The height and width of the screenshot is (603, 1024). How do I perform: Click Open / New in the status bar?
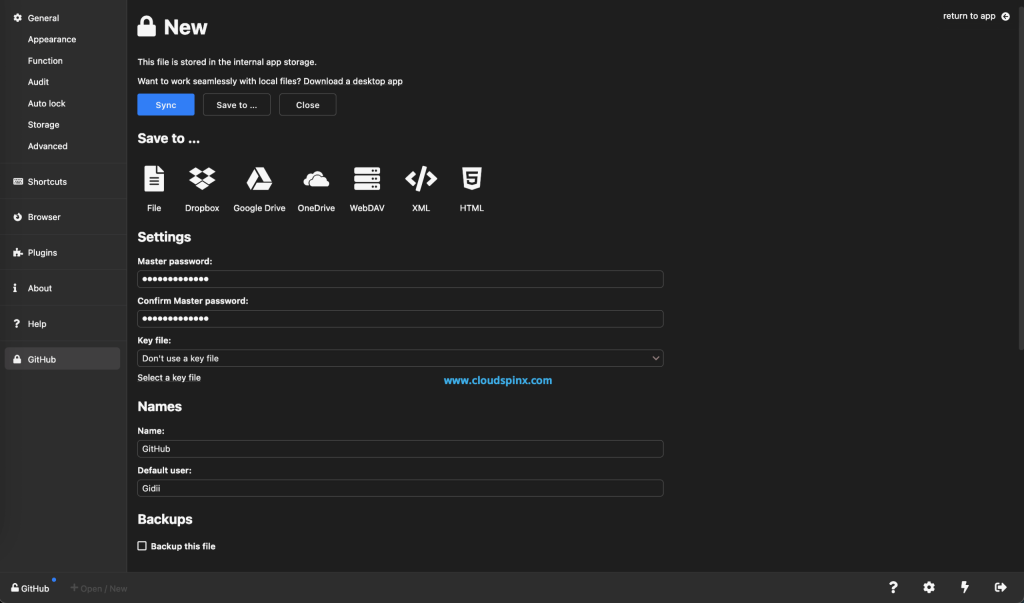point(98,588)
